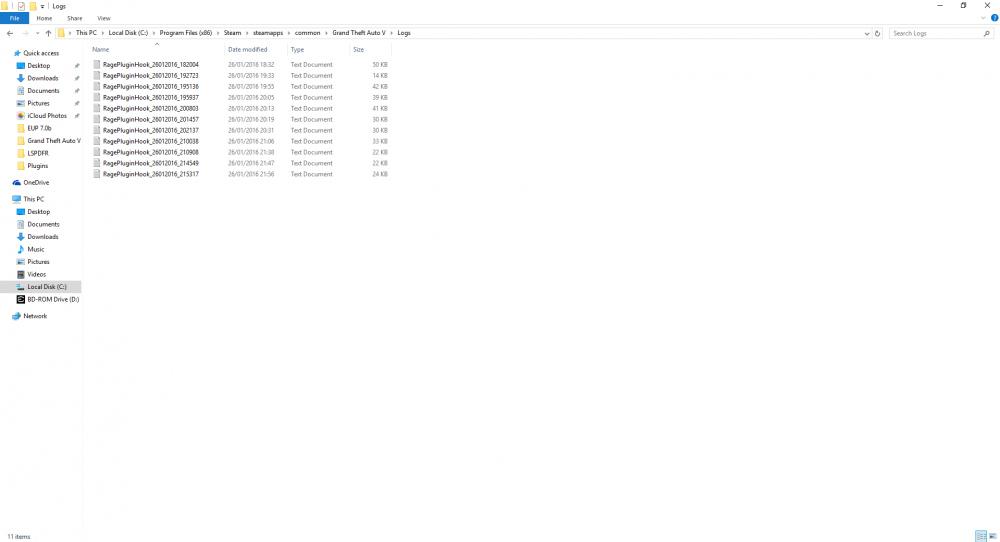The height and width of the screenshot is (542, 1000).
Task: Click Local Disk (C:) in the address bar
Action: (128, 33)
